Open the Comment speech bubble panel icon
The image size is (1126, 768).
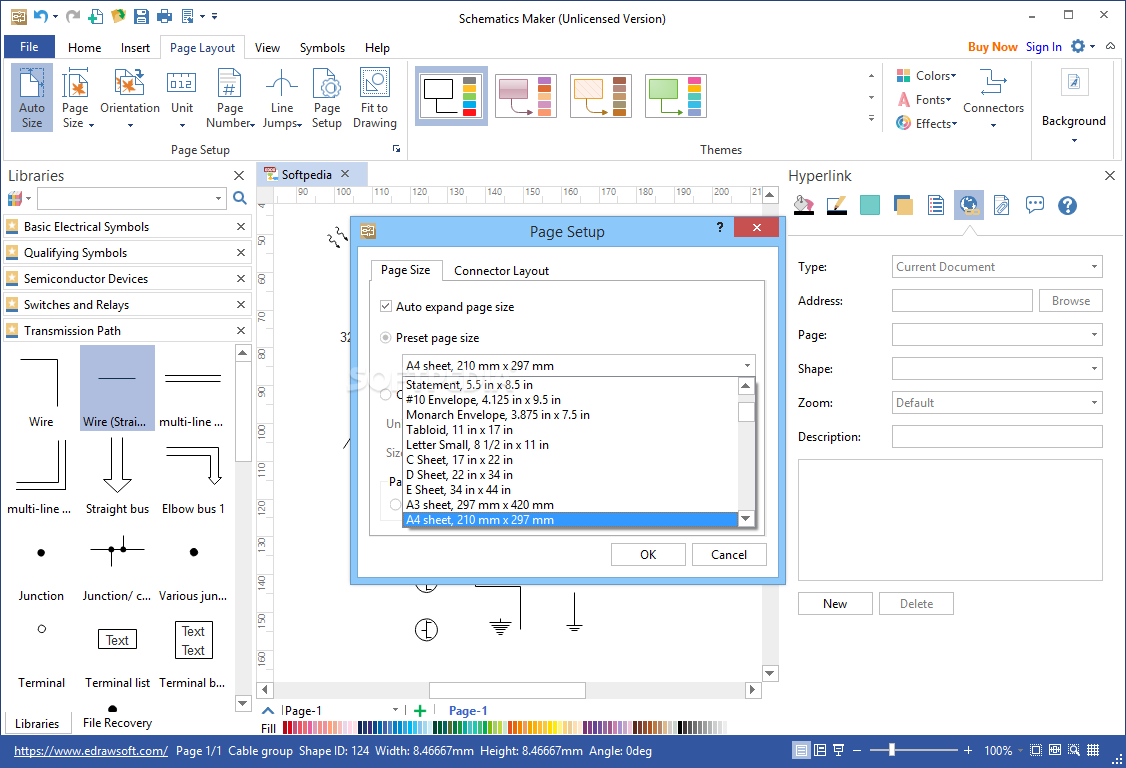[x=1035, y=205]
